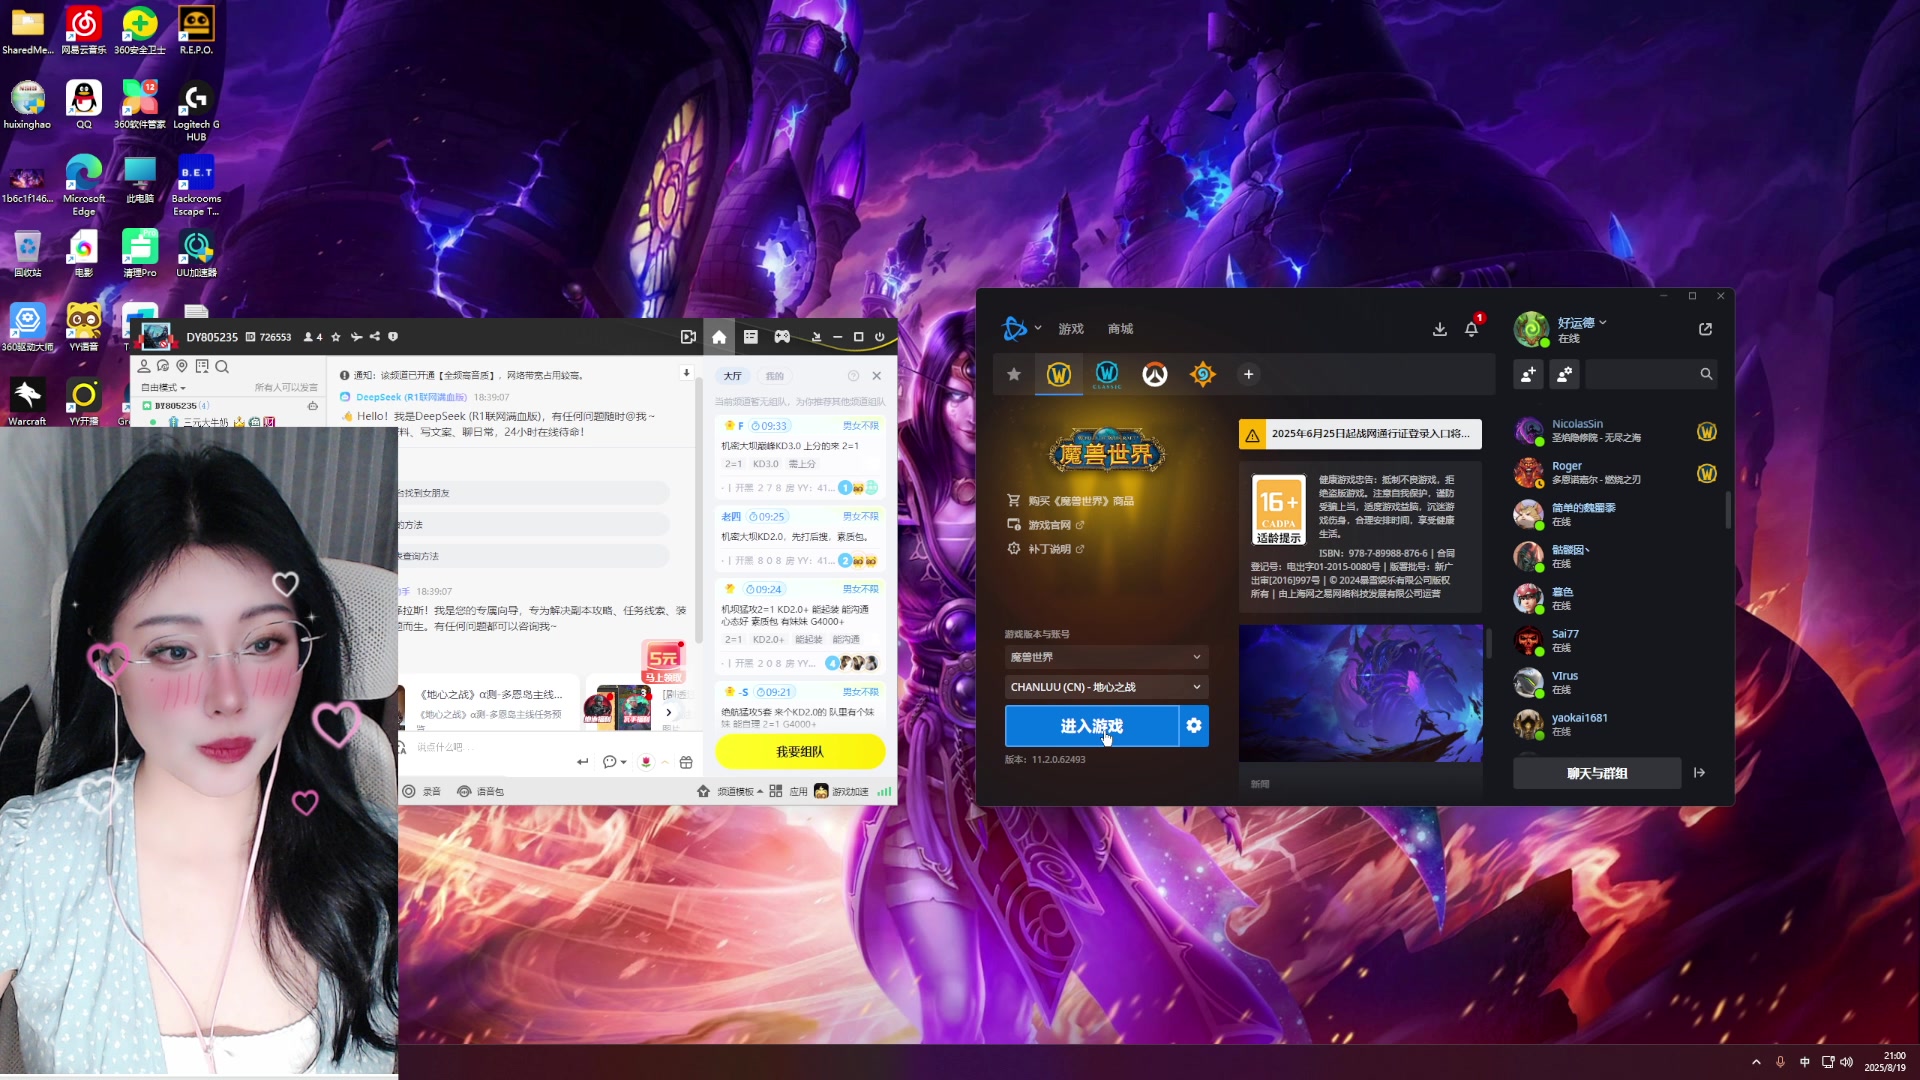Open the YY gift box icon
The image size is (1920, 1080).
686,762
